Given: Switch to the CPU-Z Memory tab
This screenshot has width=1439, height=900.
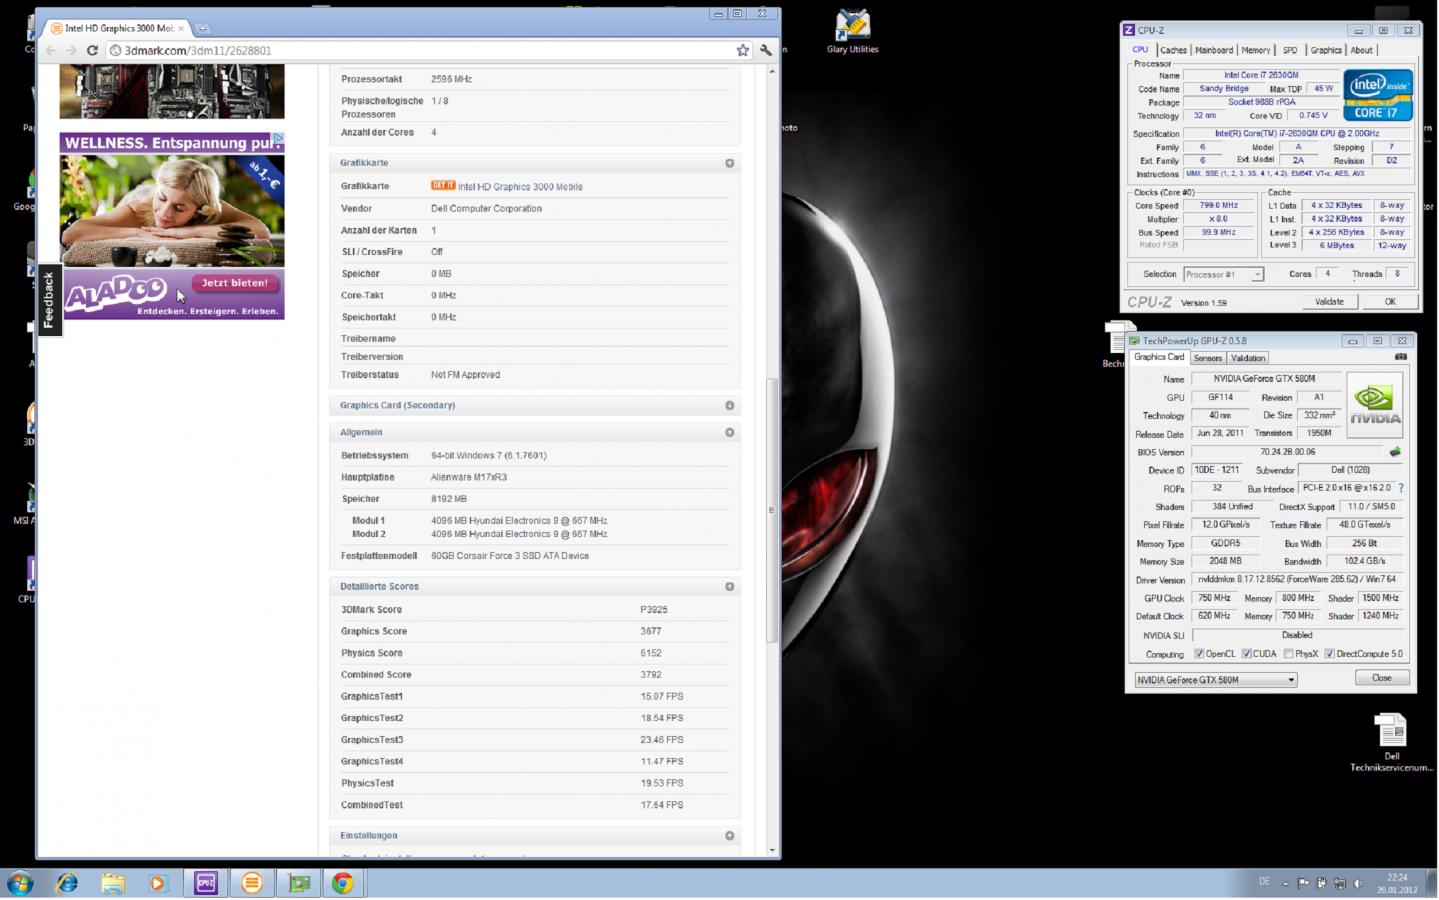Looking at the screenshot, I should pyautogui.click(x=1256, y=50).
